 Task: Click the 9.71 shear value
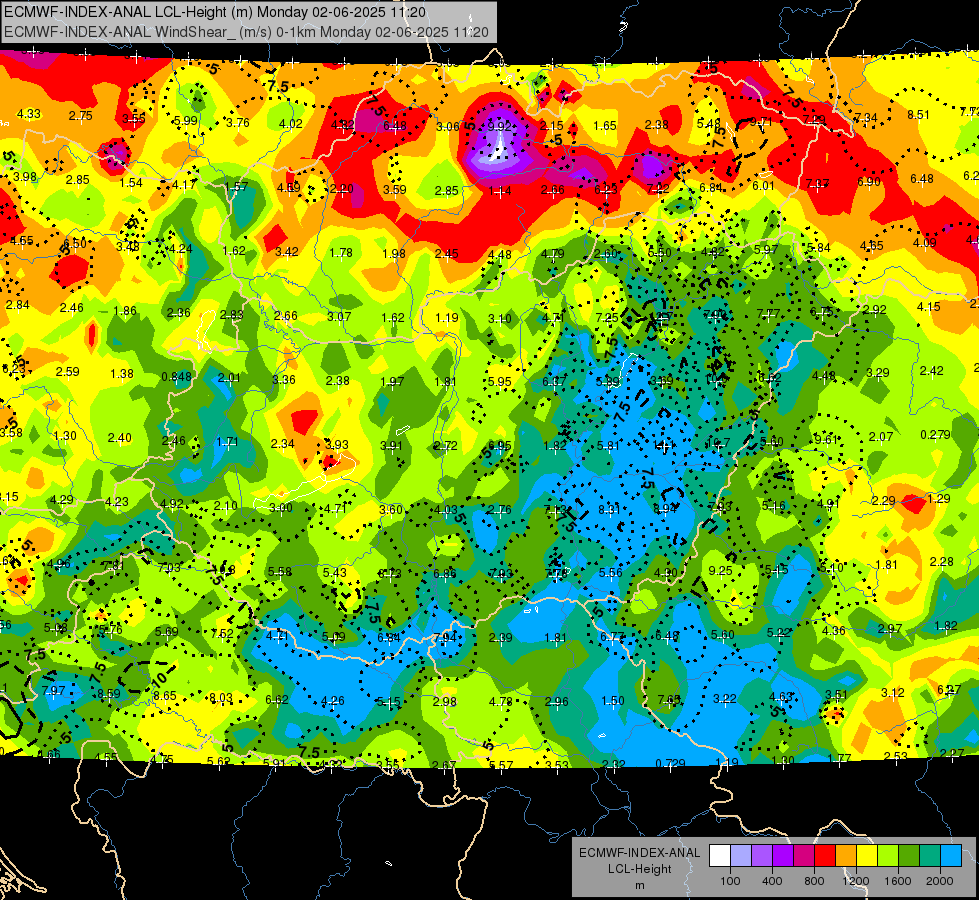761,122
